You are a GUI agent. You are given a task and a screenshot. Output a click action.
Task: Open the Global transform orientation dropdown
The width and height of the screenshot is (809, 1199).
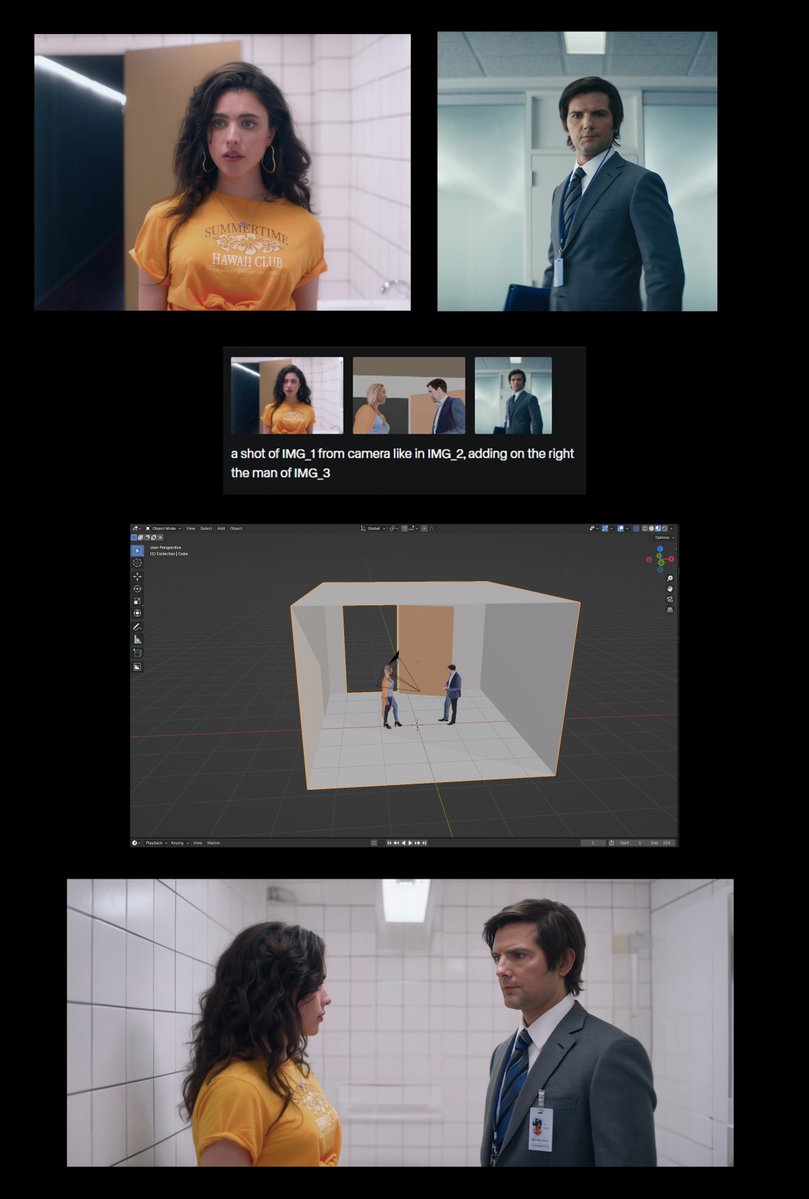point(373,528)
